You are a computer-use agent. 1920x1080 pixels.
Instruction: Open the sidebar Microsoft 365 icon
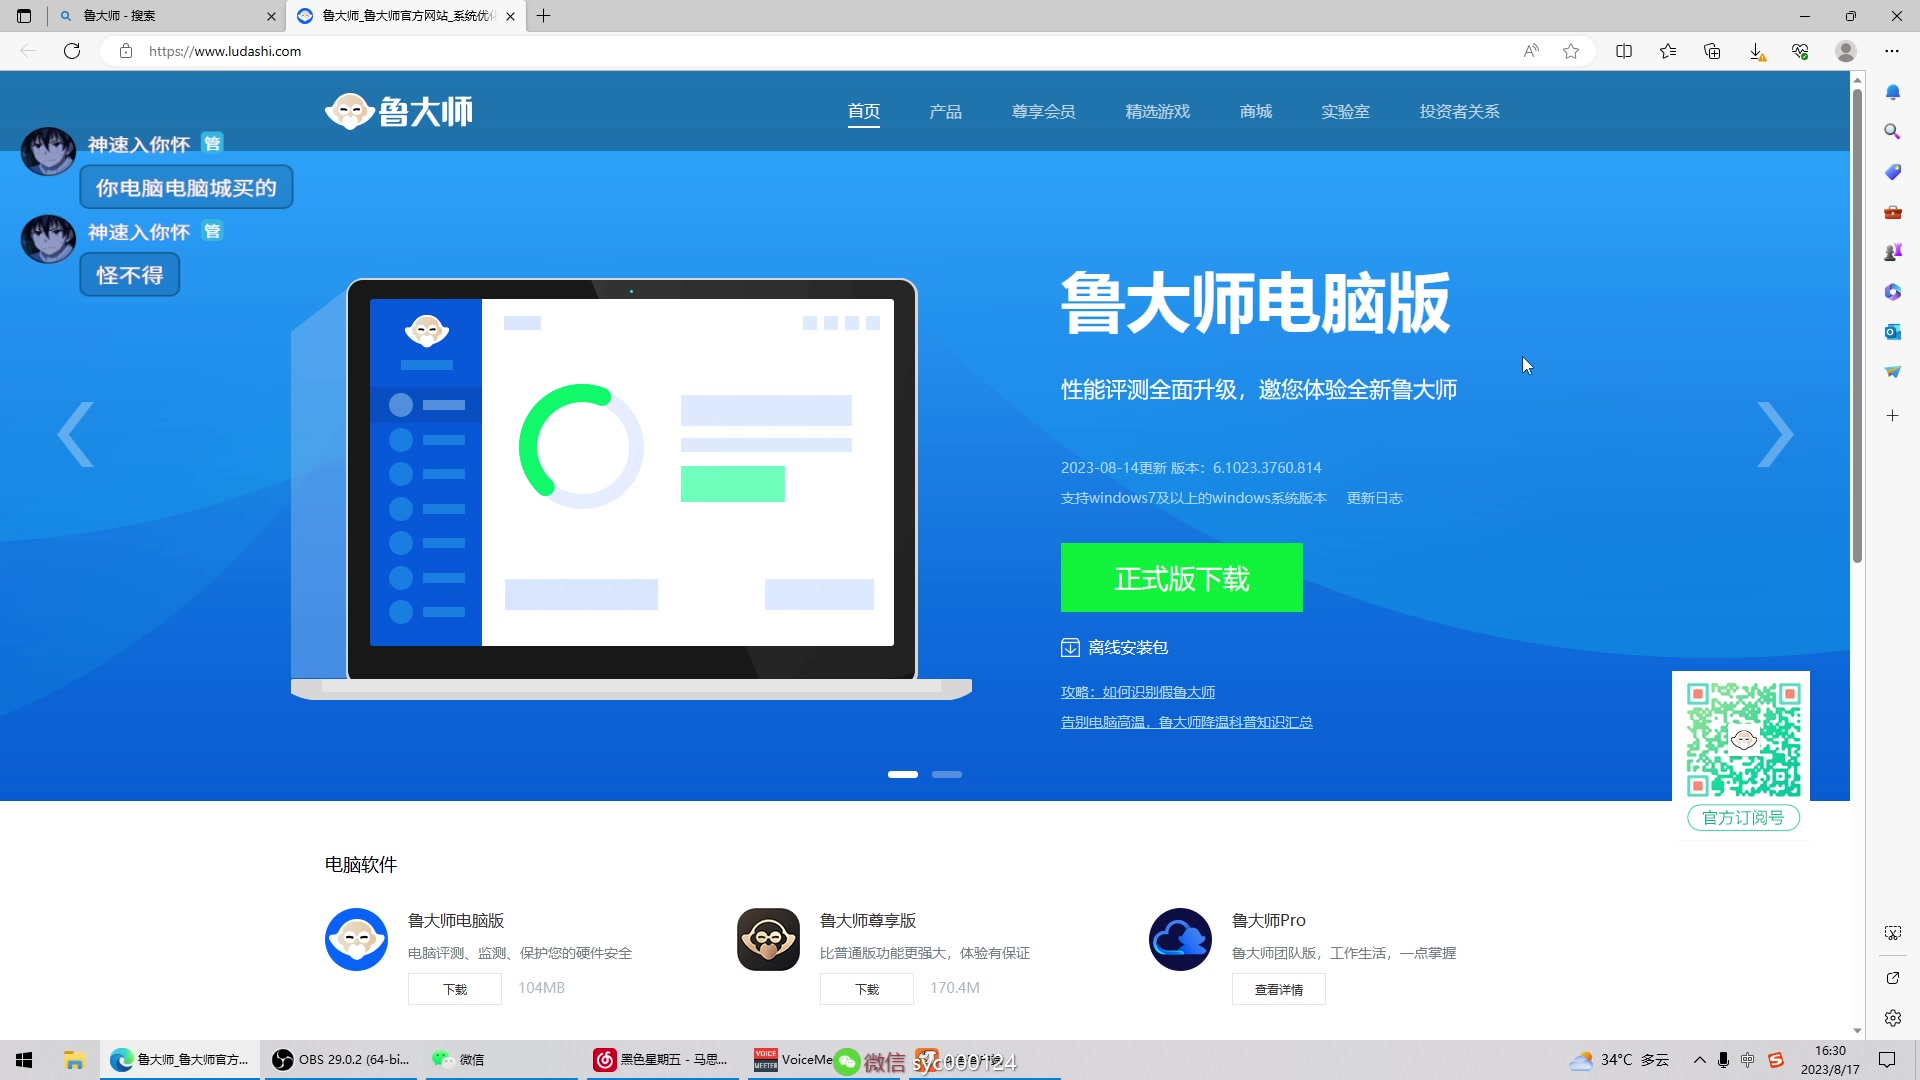pos(1893,292)
